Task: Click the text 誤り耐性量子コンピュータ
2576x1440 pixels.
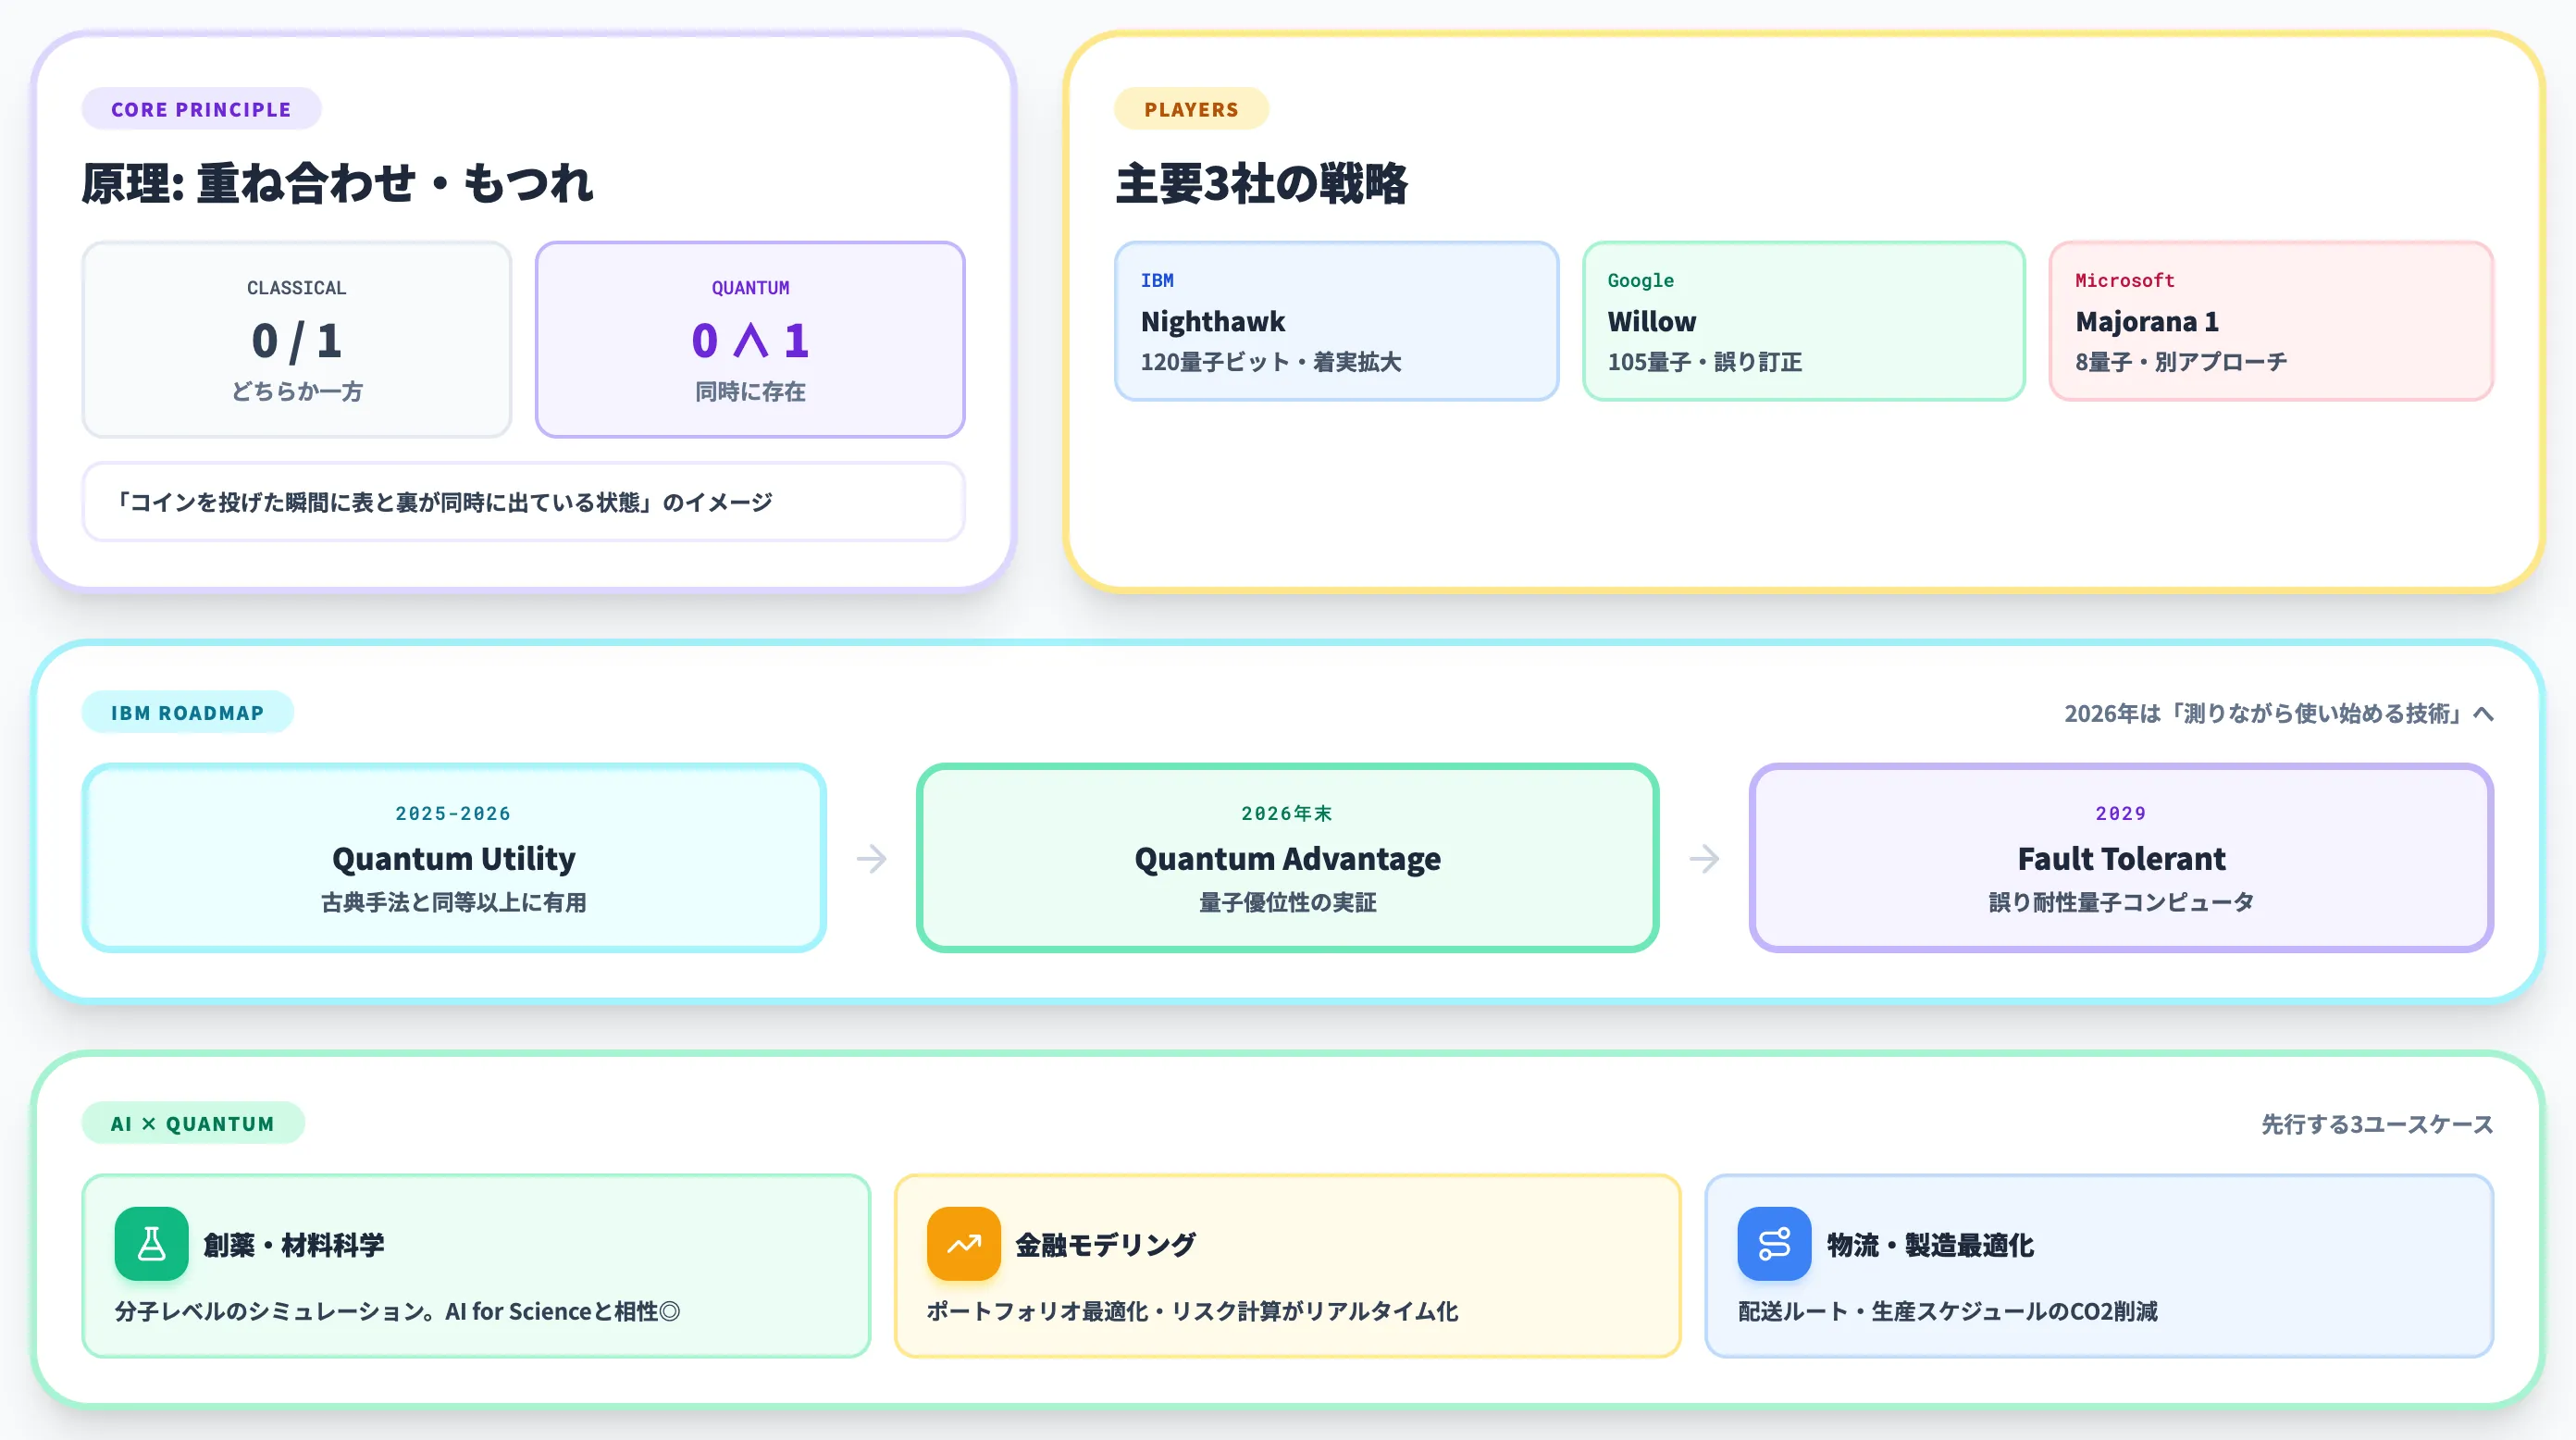Action: (2121, 903)
